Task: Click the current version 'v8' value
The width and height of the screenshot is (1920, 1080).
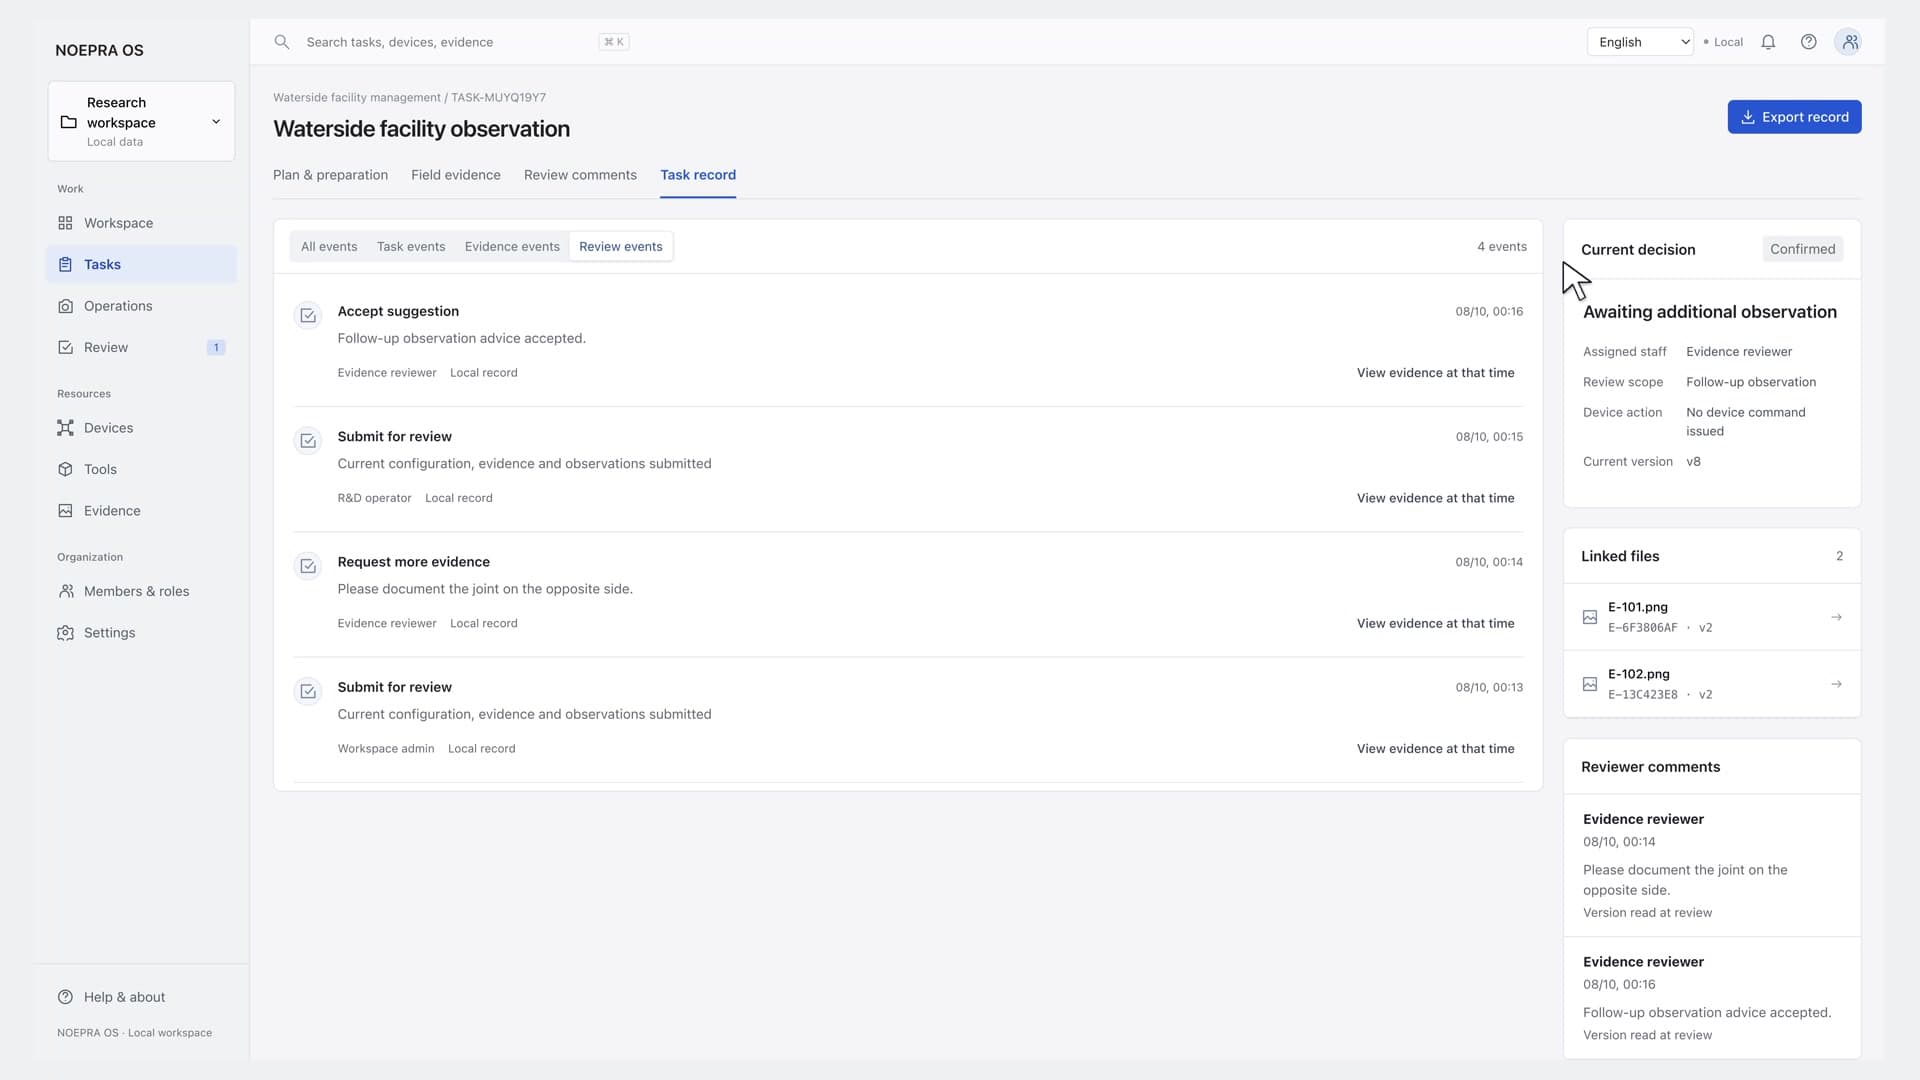Action: click(x=1693, y=462)
